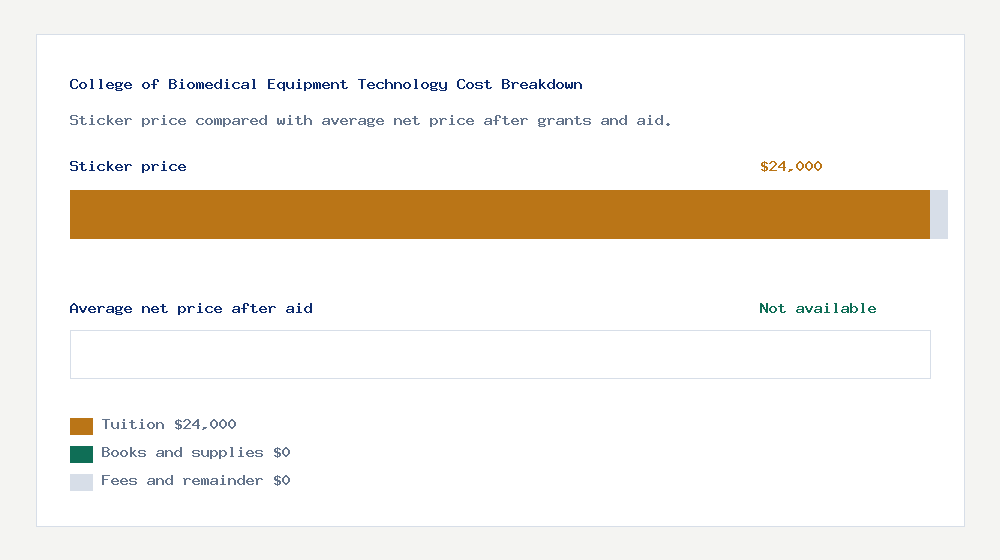The image size is (1000, 560).
Task: Click the green Books and supplies swatch
Action: coord(81,454)
